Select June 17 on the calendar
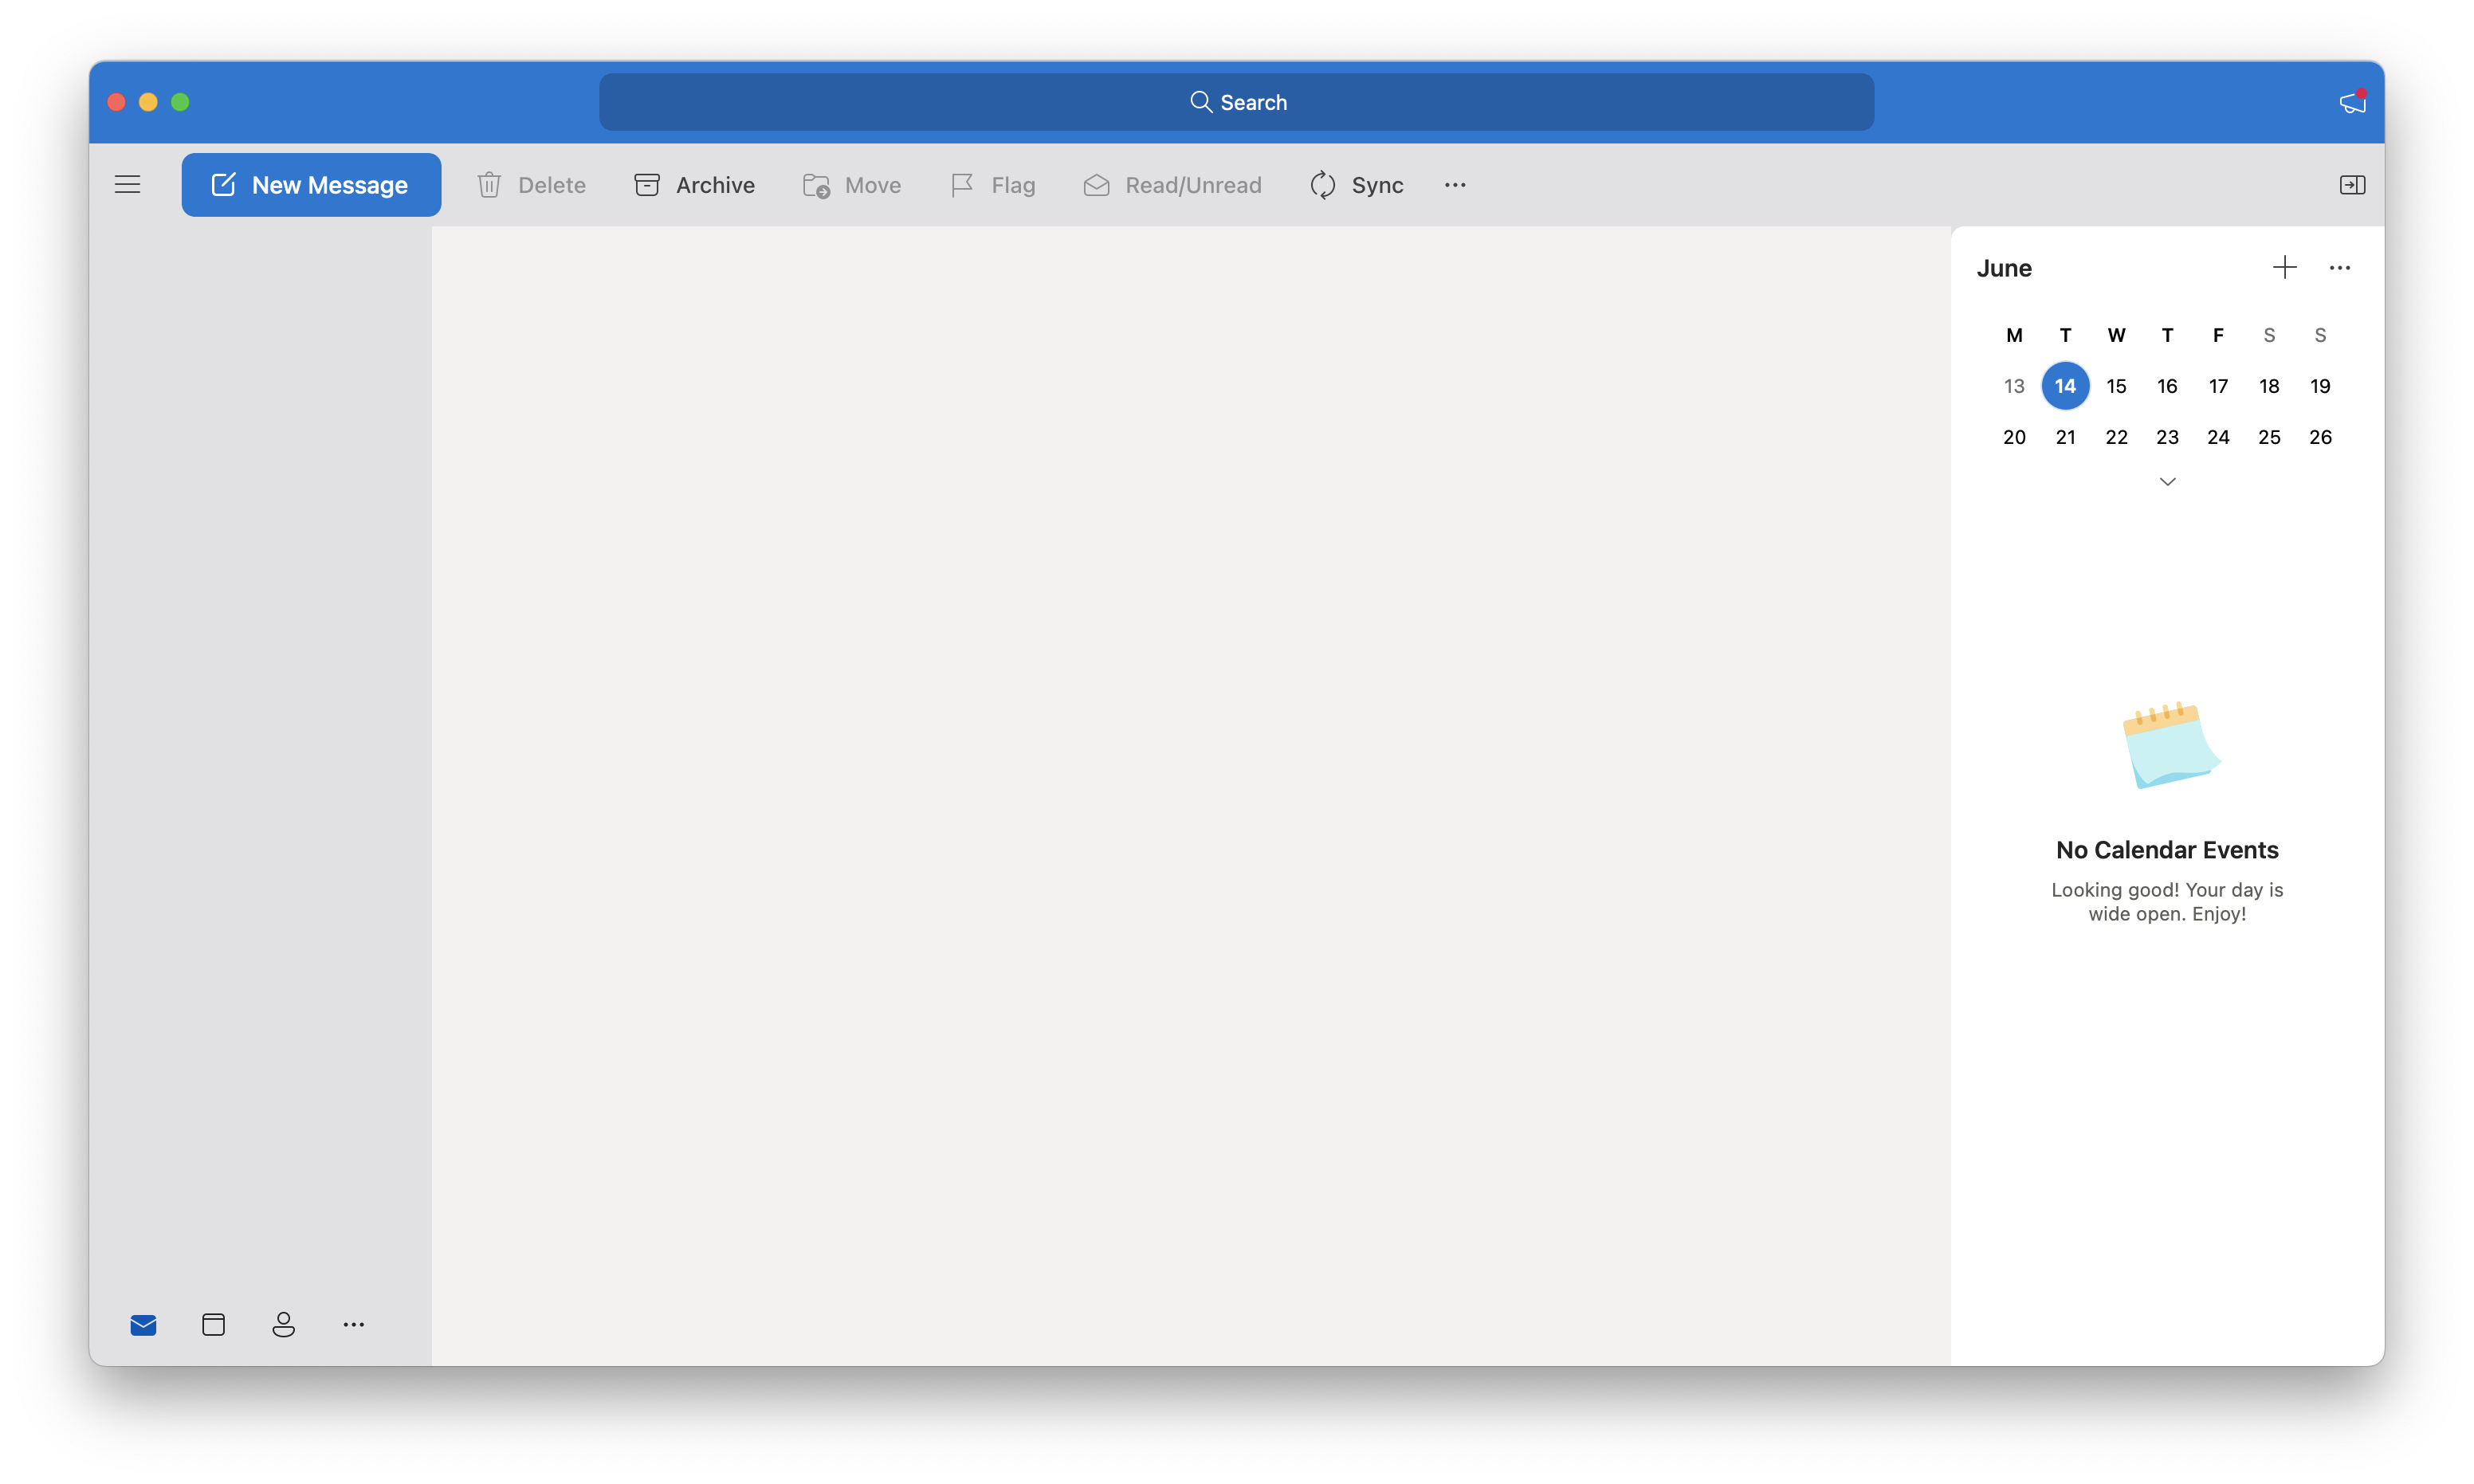The width and height of the screenshot is (2474, 1484). [2218, 386]
